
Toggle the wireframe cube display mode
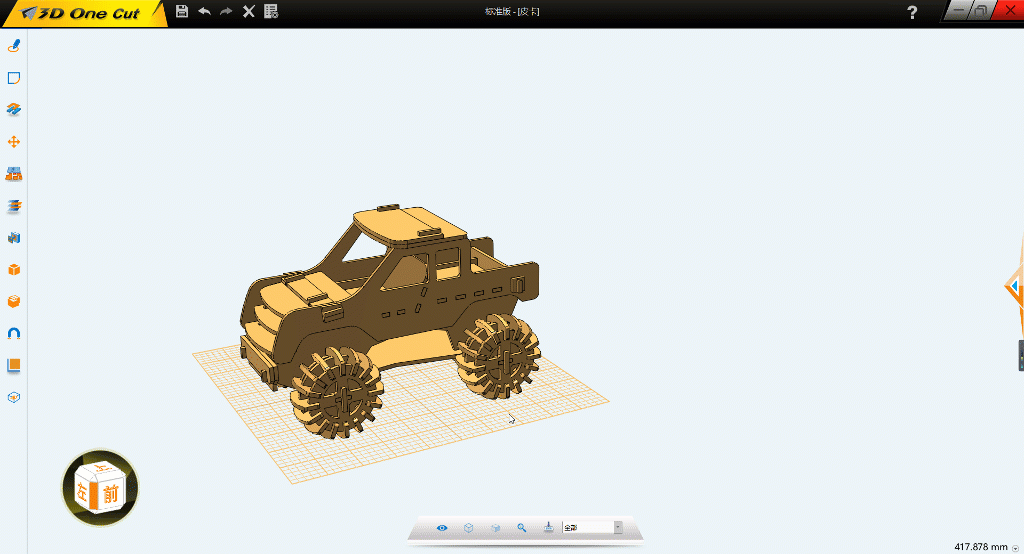pyautogui.click(x=468, y=527)
